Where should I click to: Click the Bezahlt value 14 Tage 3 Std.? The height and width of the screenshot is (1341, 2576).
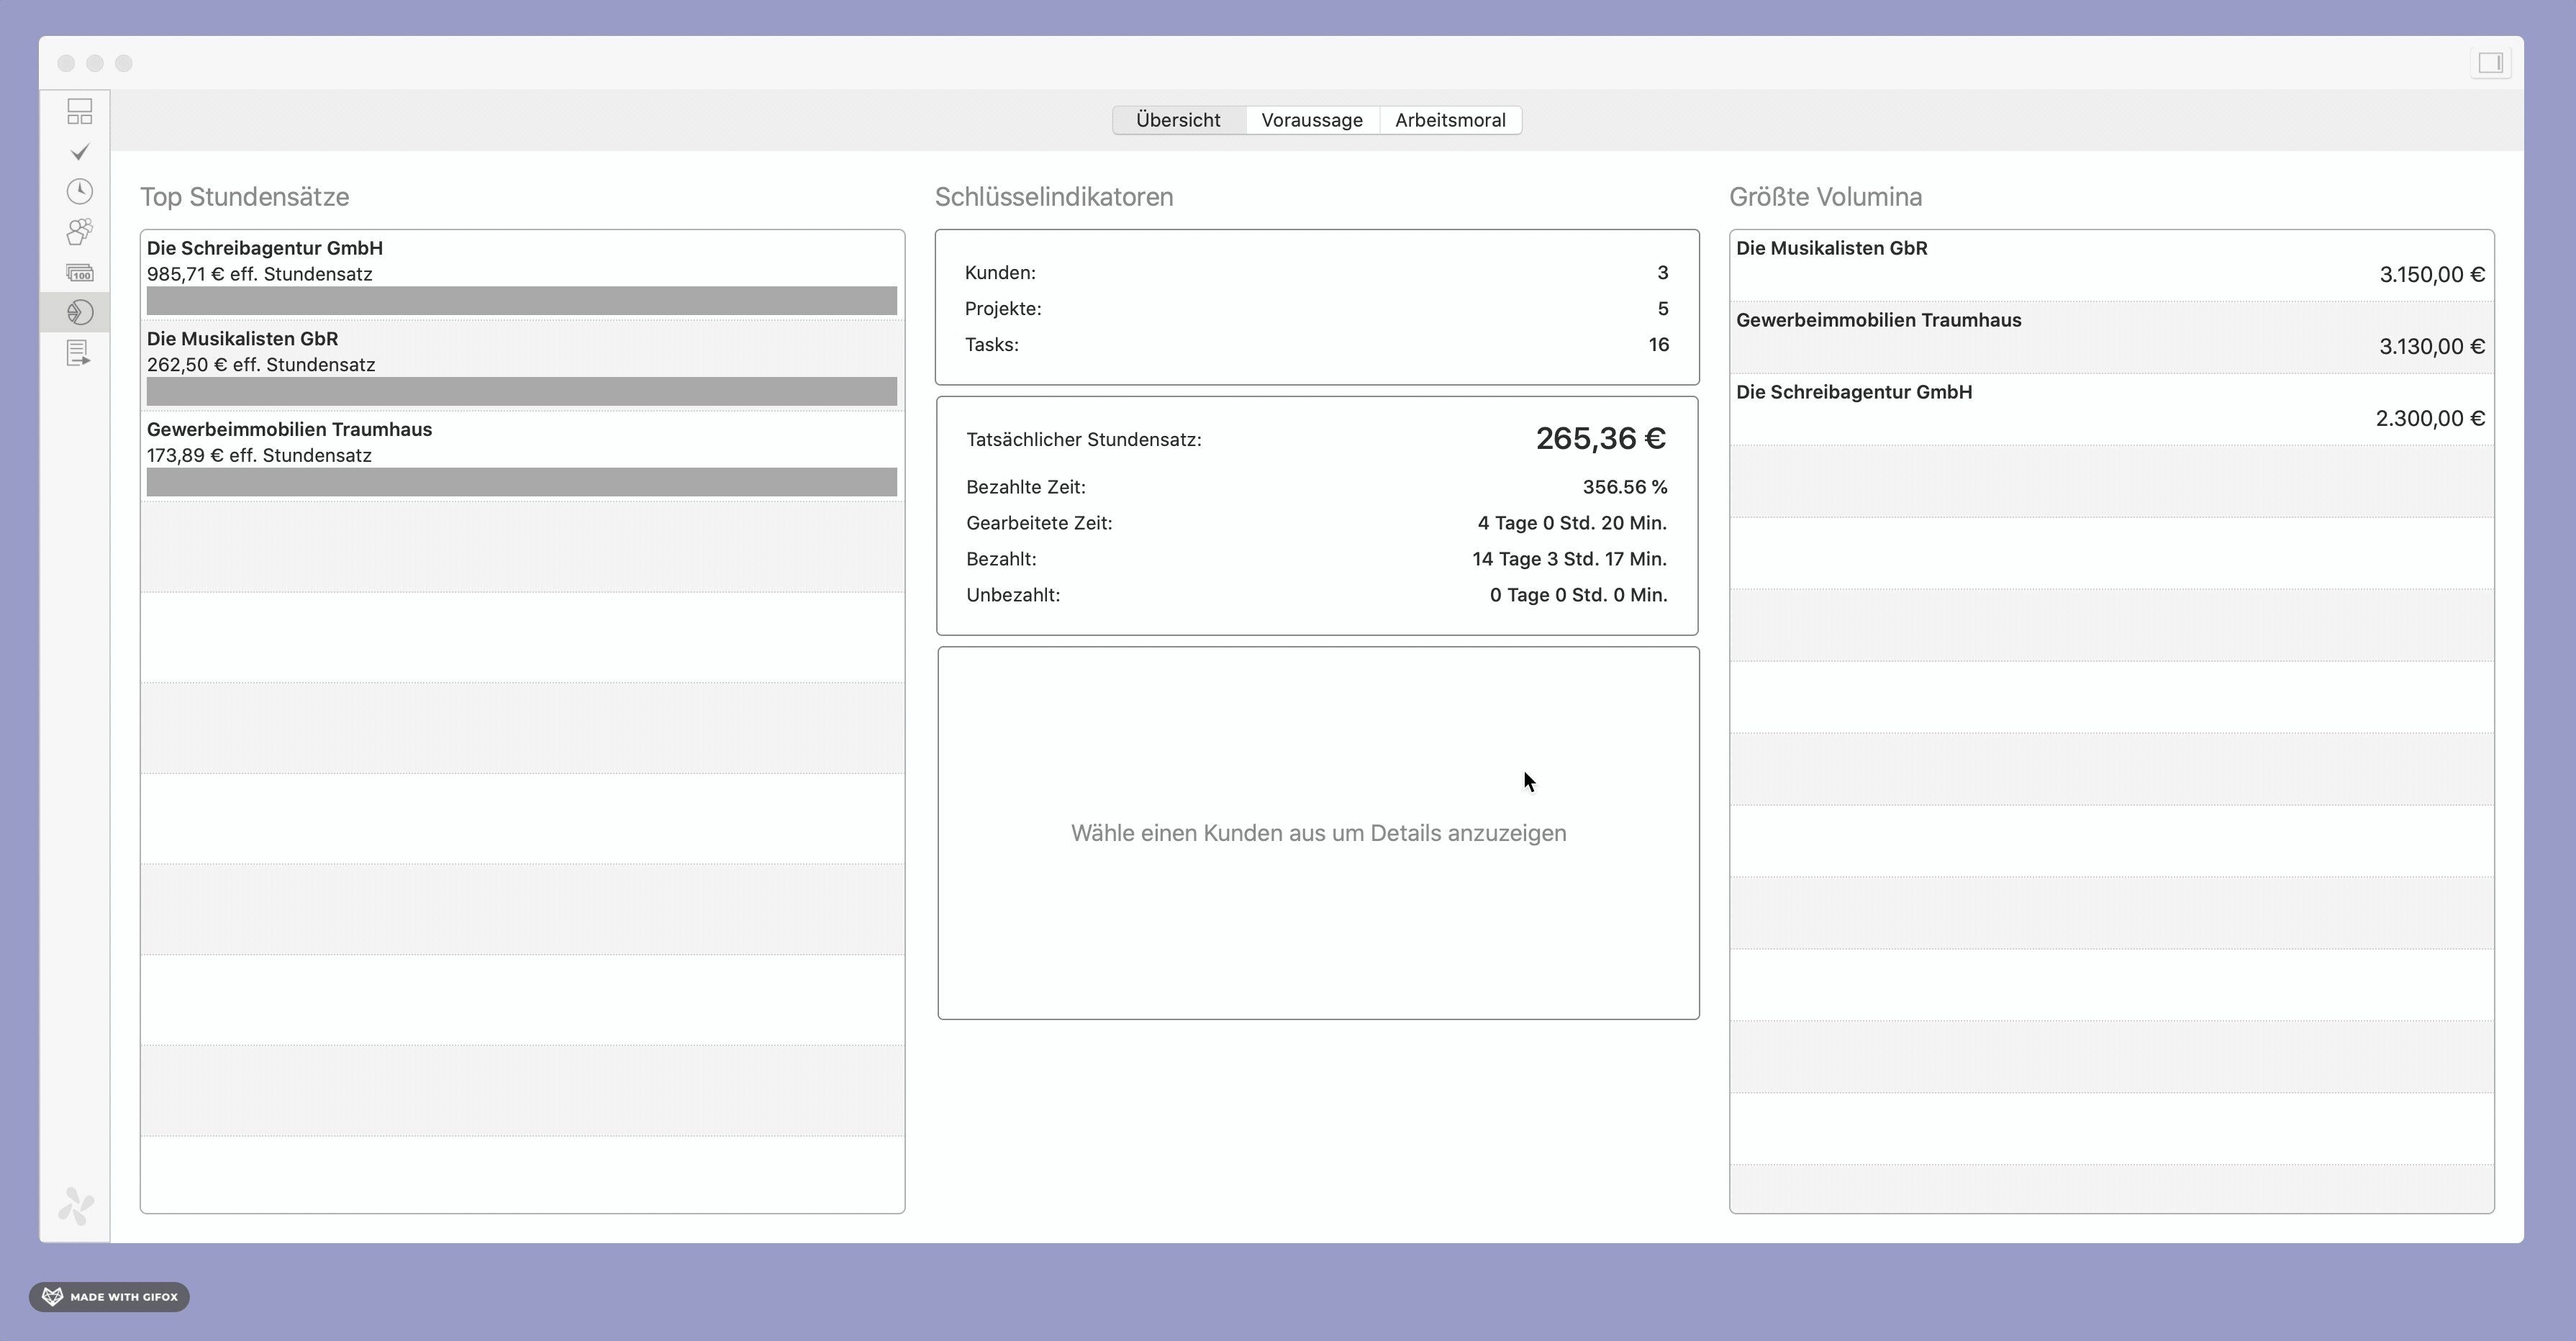[x=1569, y=559]
